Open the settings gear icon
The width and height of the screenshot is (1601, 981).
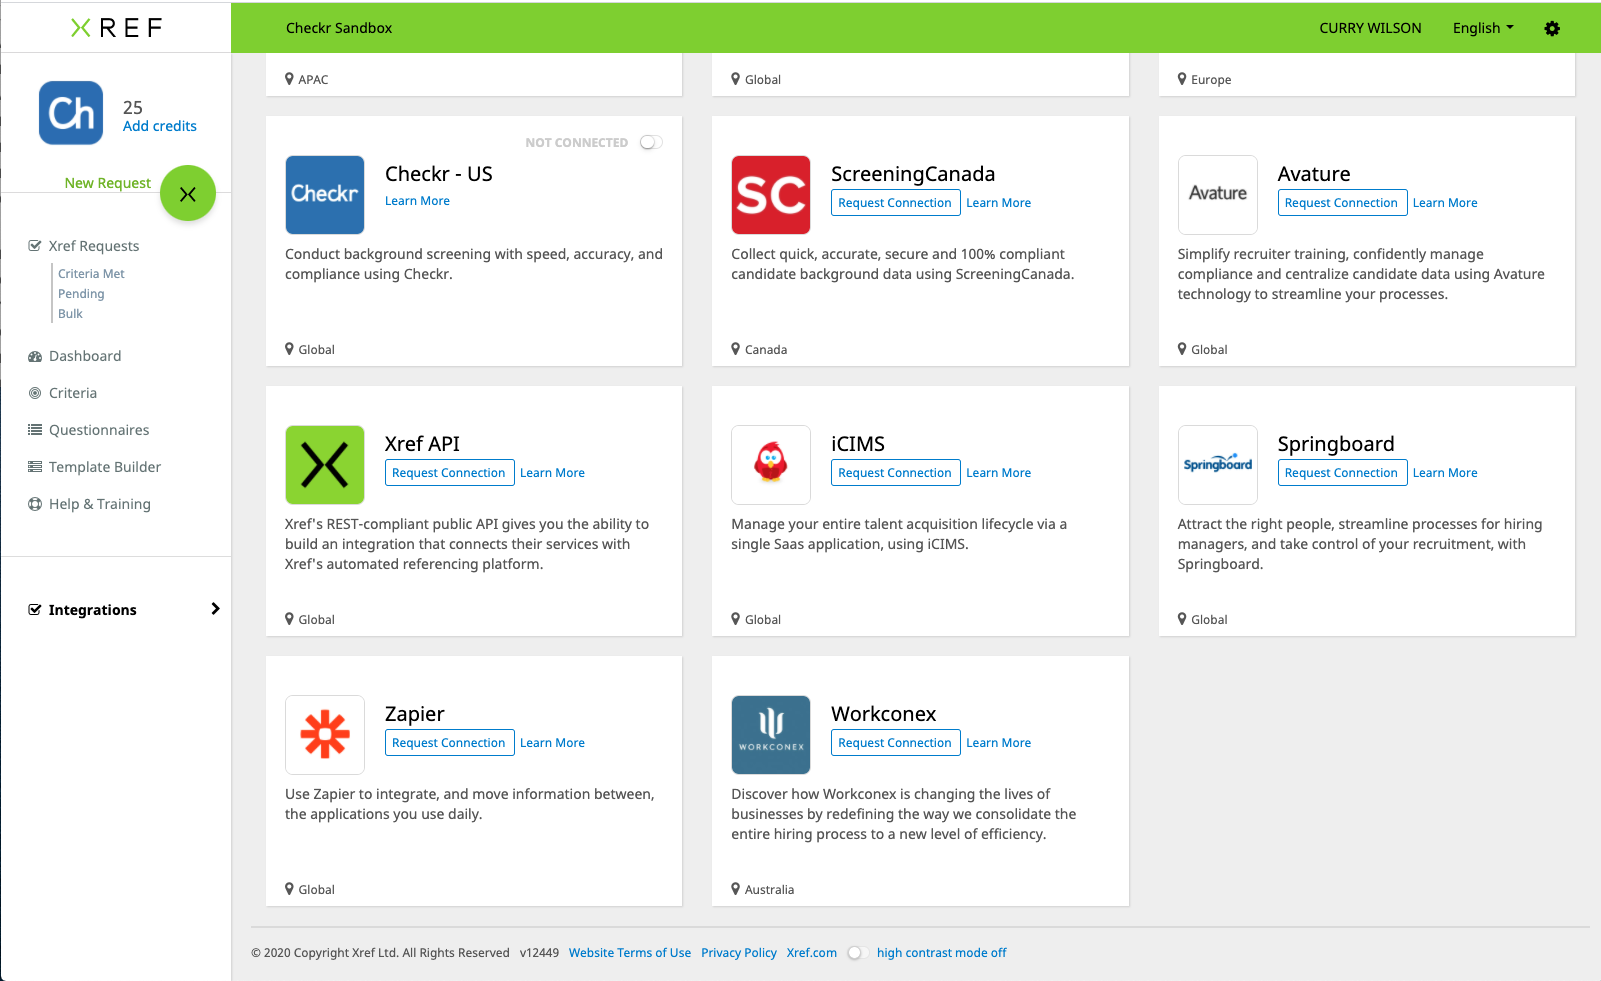[x=1552, y=28]
